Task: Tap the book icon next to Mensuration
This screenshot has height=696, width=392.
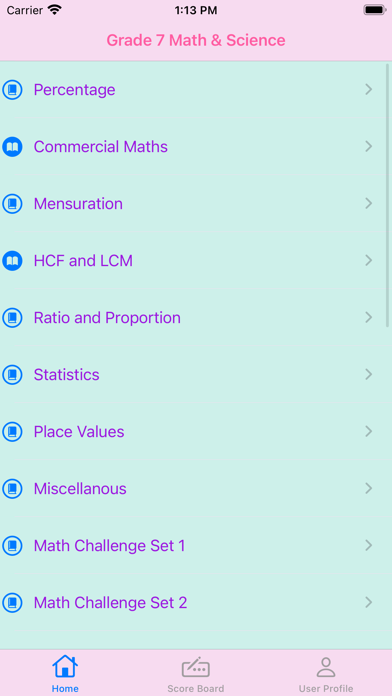Action: click(x=12, y=204)
